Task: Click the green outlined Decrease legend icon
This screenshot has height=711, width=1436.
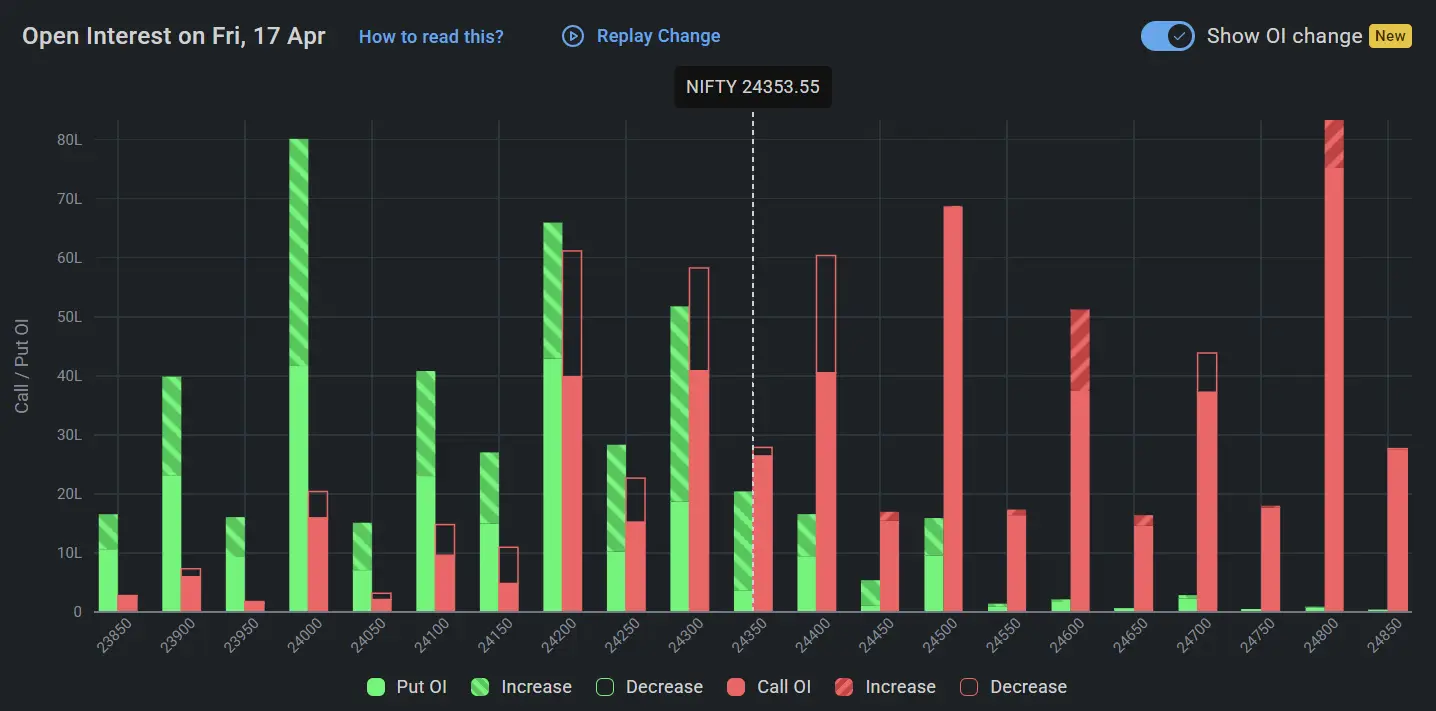Action: (605, 687)
